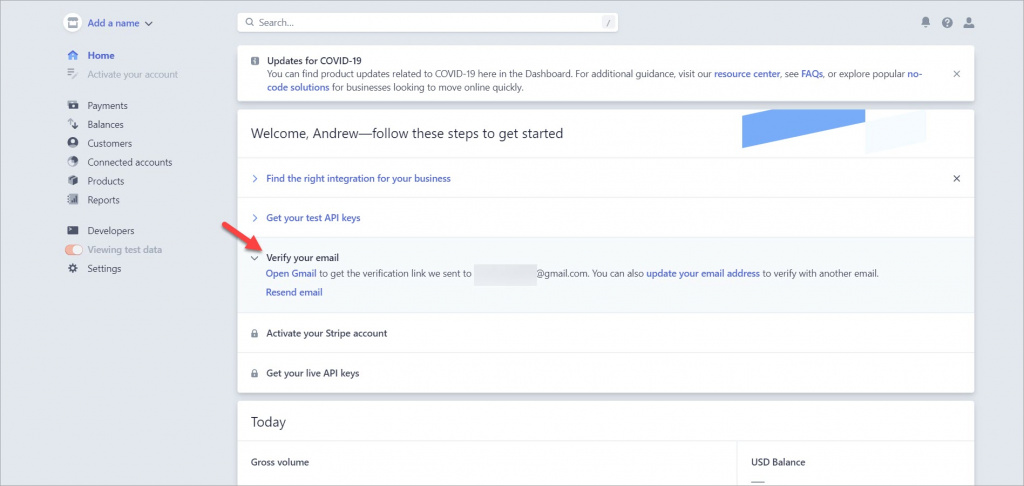Screen dimensions: 1024x486
Task: Open Settings in sidebar
Action: pos(104,269)
